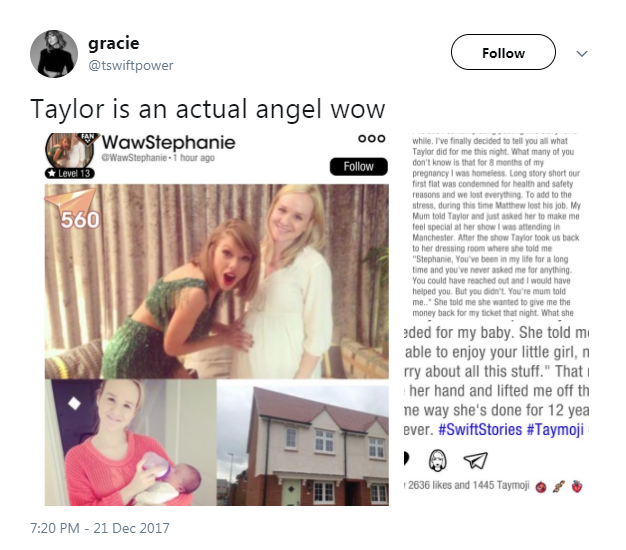Click the Level 13 fan badge

(70, 173)
